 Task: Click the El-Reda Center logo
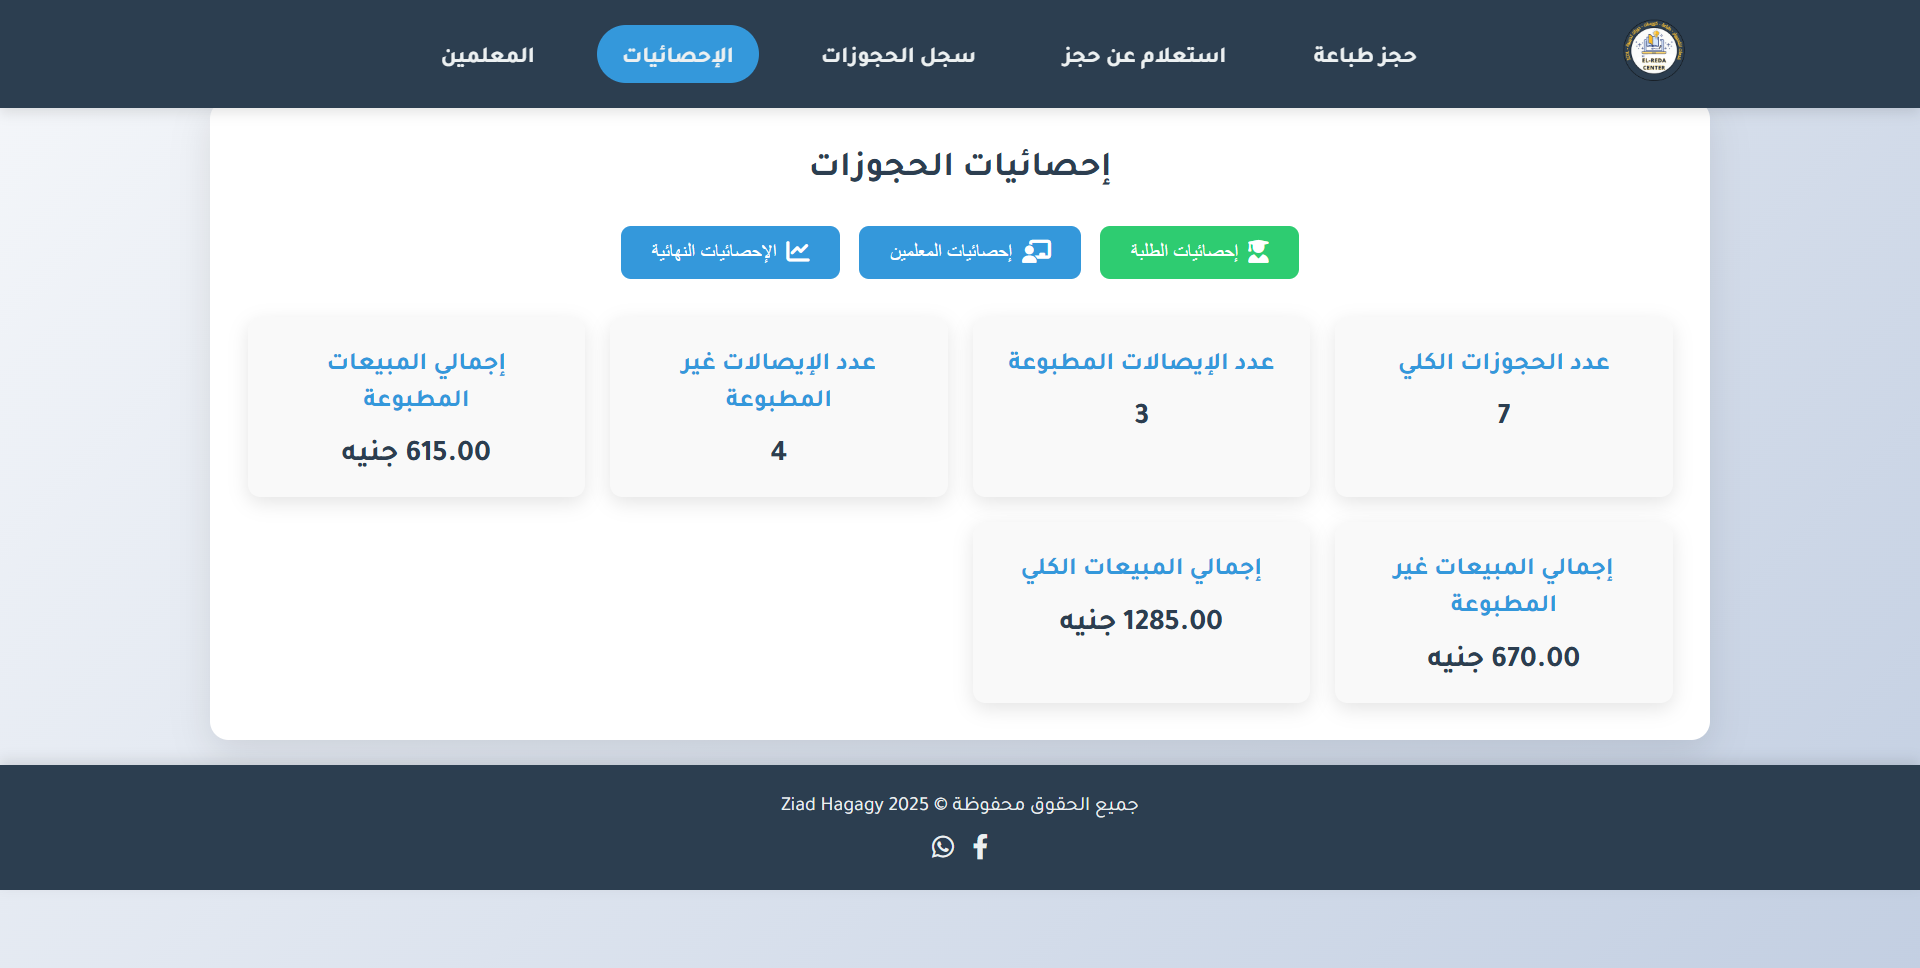pos(1654,50)
